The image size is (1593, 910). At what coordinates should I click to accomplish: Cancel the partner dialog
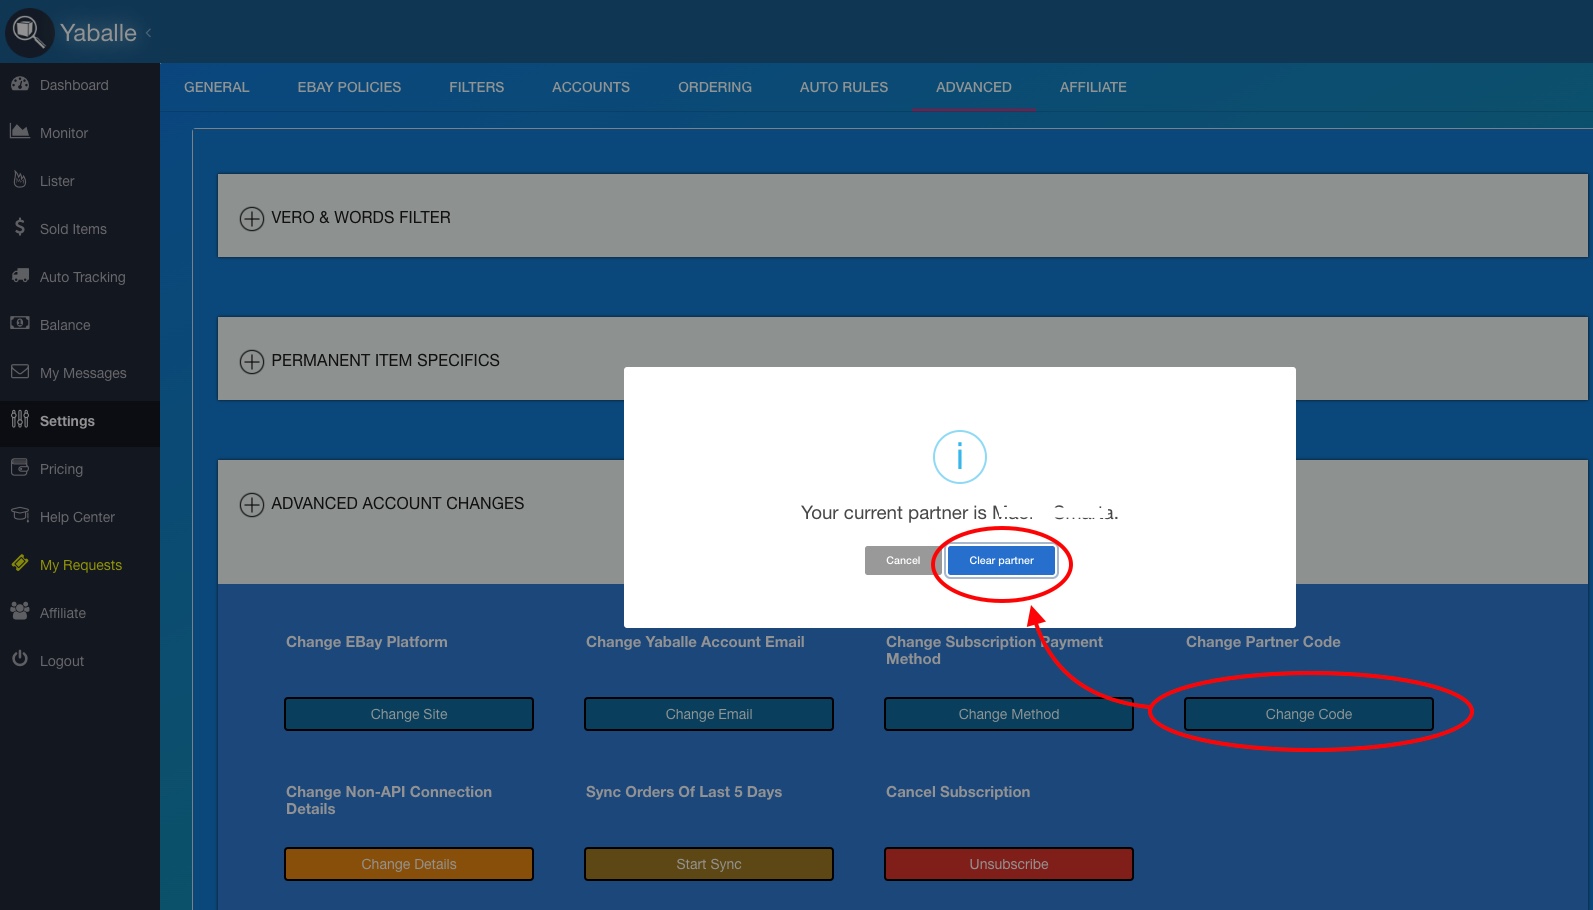click(x=902, y=561)
